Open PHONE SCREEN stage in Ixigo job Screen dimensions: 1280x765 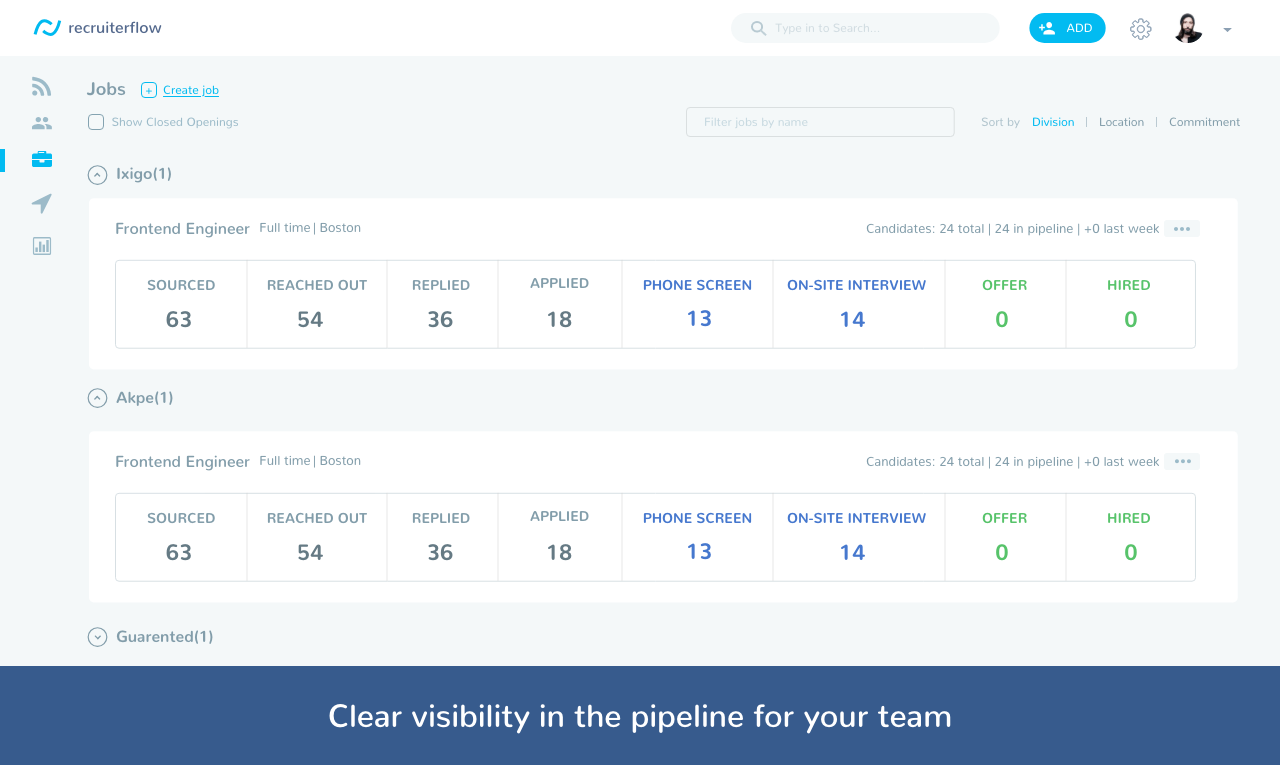[697, 304]
